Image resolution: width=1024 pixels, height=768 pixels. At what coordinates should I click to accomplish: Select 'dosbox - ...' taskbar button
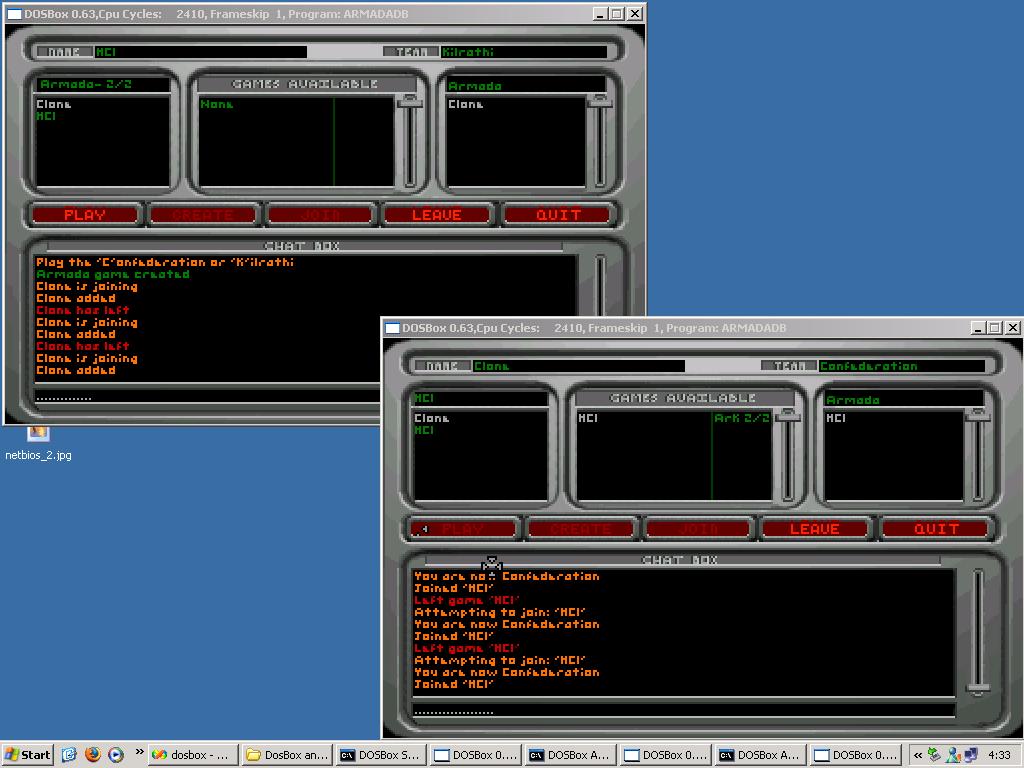tap(192, 755)
